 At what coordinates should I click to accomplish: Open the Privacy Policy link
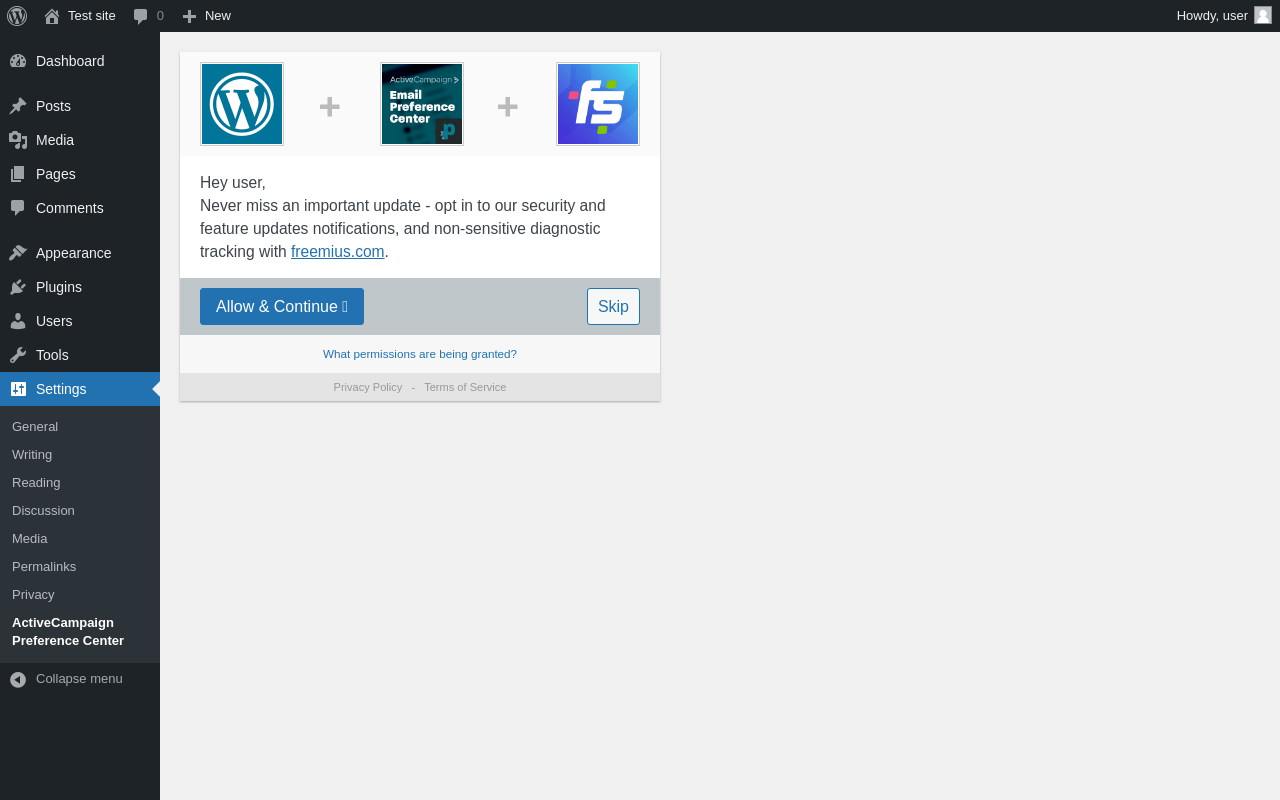368,387
